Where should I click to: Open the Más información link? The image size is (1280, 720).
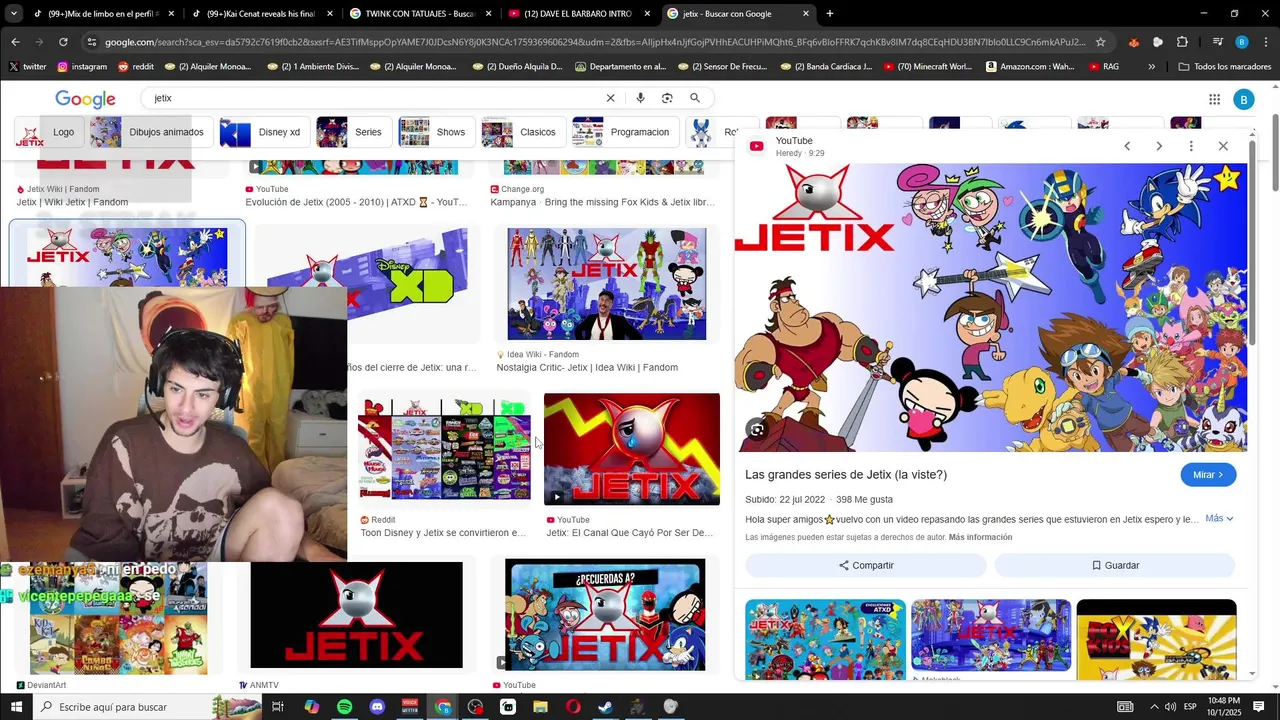click(980, 538)
